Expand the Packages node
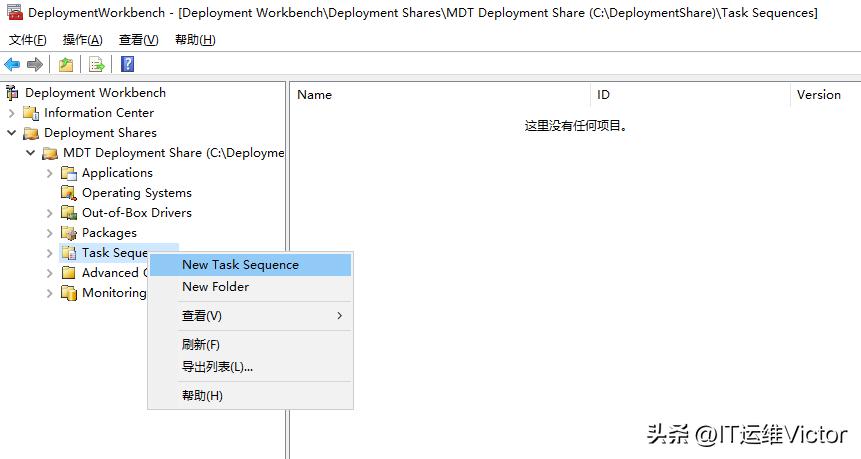This screenshot has width=861, height=459. 49,233
